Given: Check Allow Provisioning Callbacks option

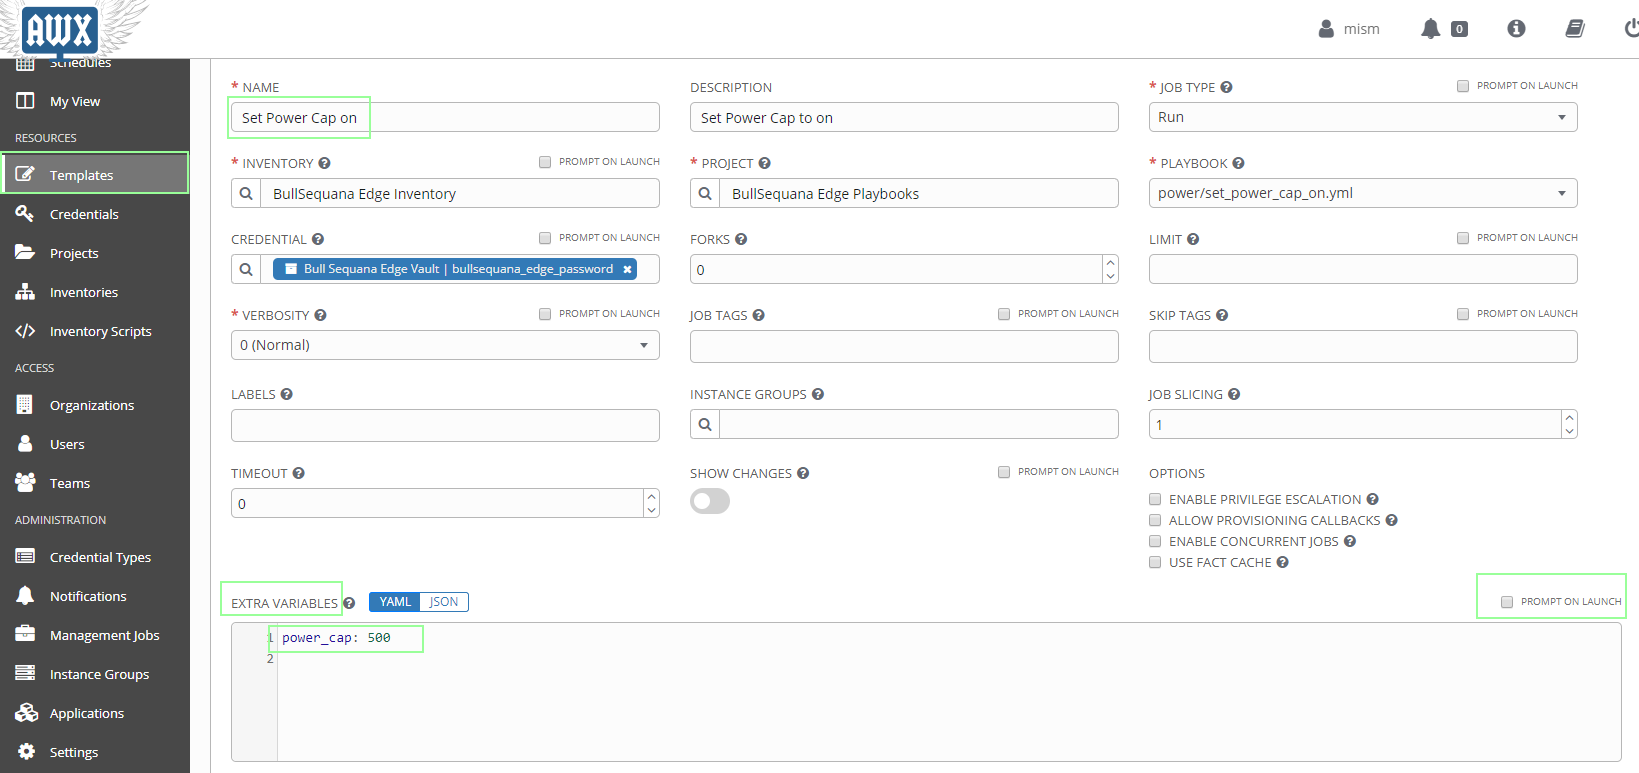Looking at the screenshot, I should 1155,520.
